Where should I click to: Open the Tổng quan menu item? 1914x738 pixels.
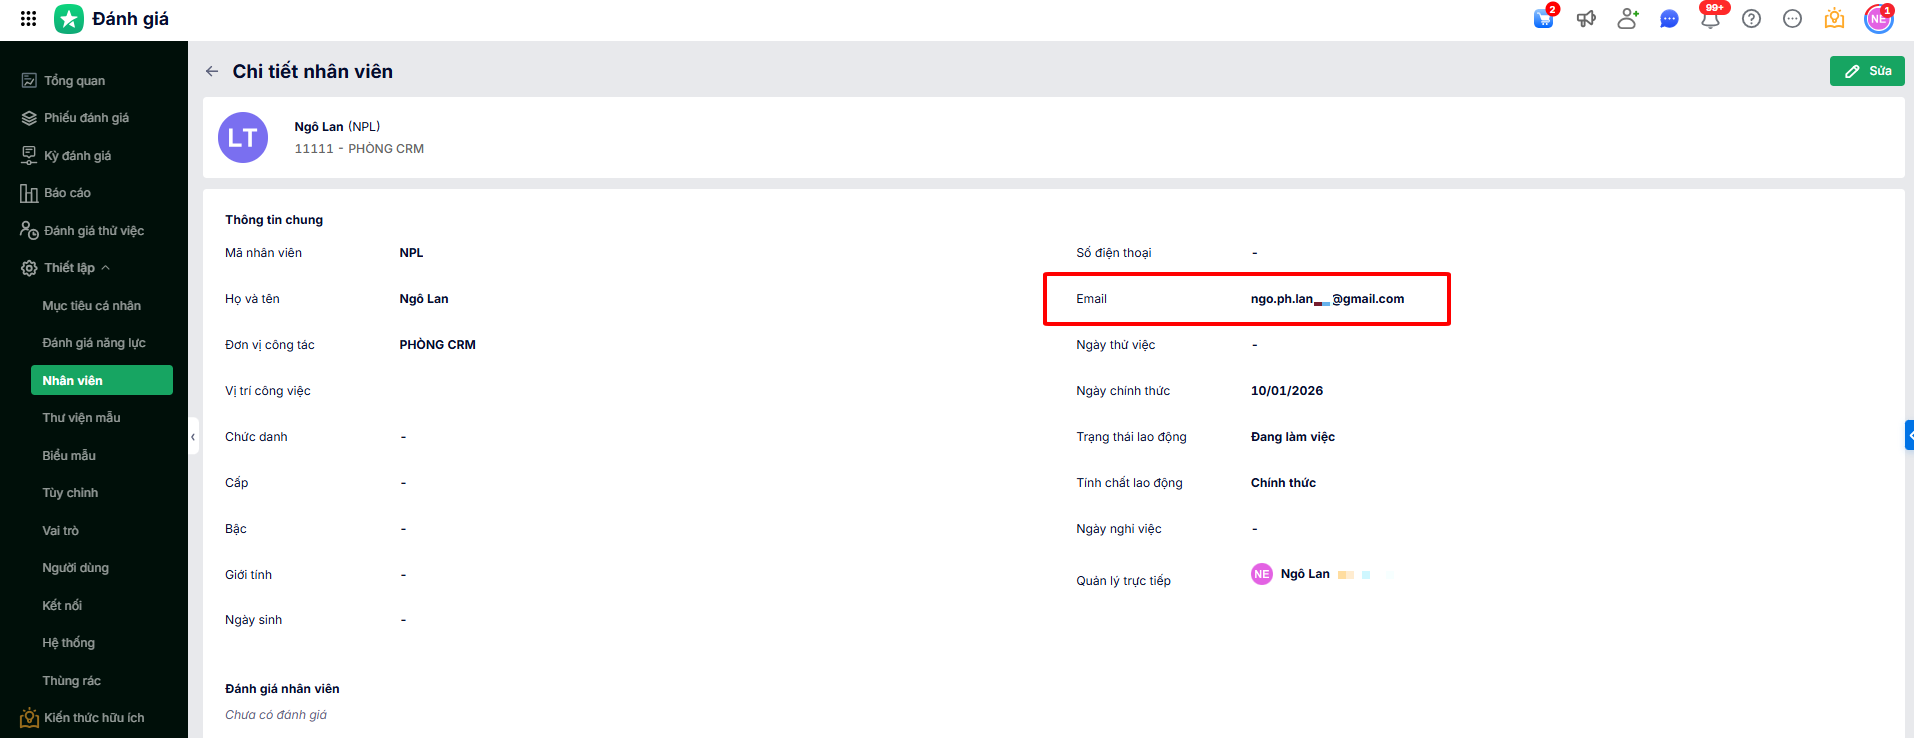coord(74,81)
